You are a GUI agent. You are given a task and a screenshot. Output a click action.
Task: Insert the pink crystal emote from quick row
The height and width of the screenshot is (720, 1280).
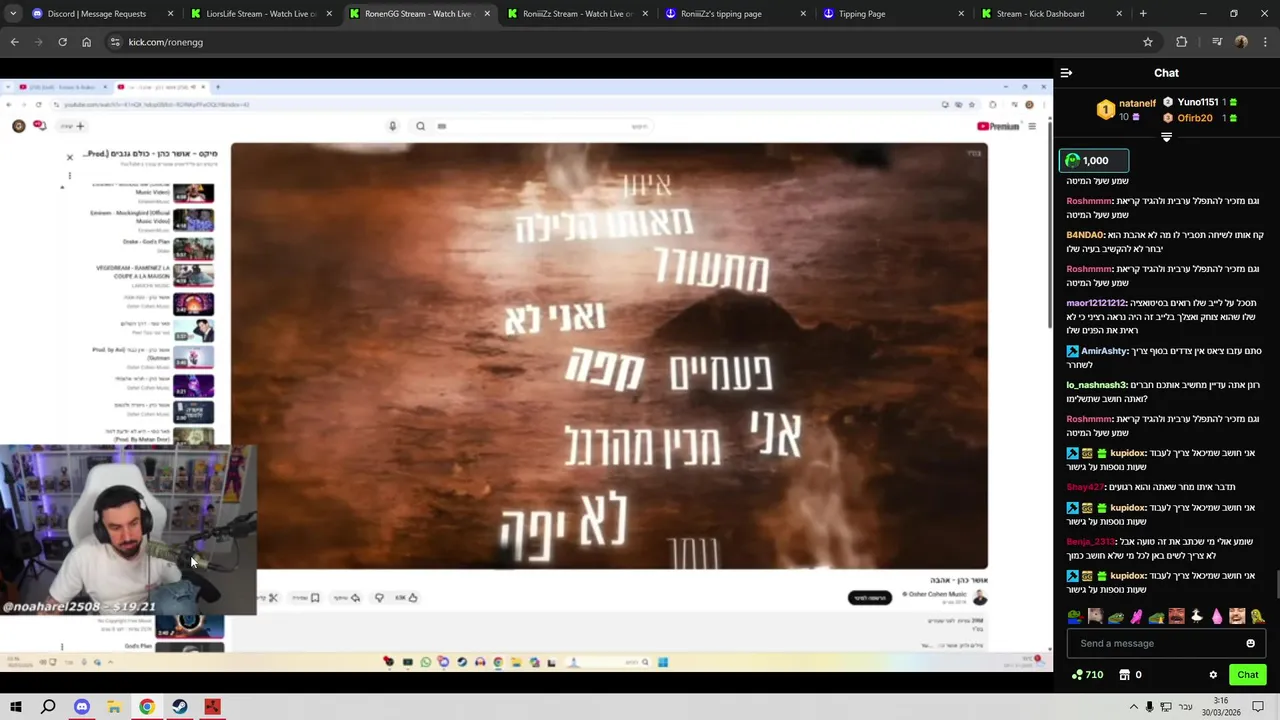[x=1217, y=617]
